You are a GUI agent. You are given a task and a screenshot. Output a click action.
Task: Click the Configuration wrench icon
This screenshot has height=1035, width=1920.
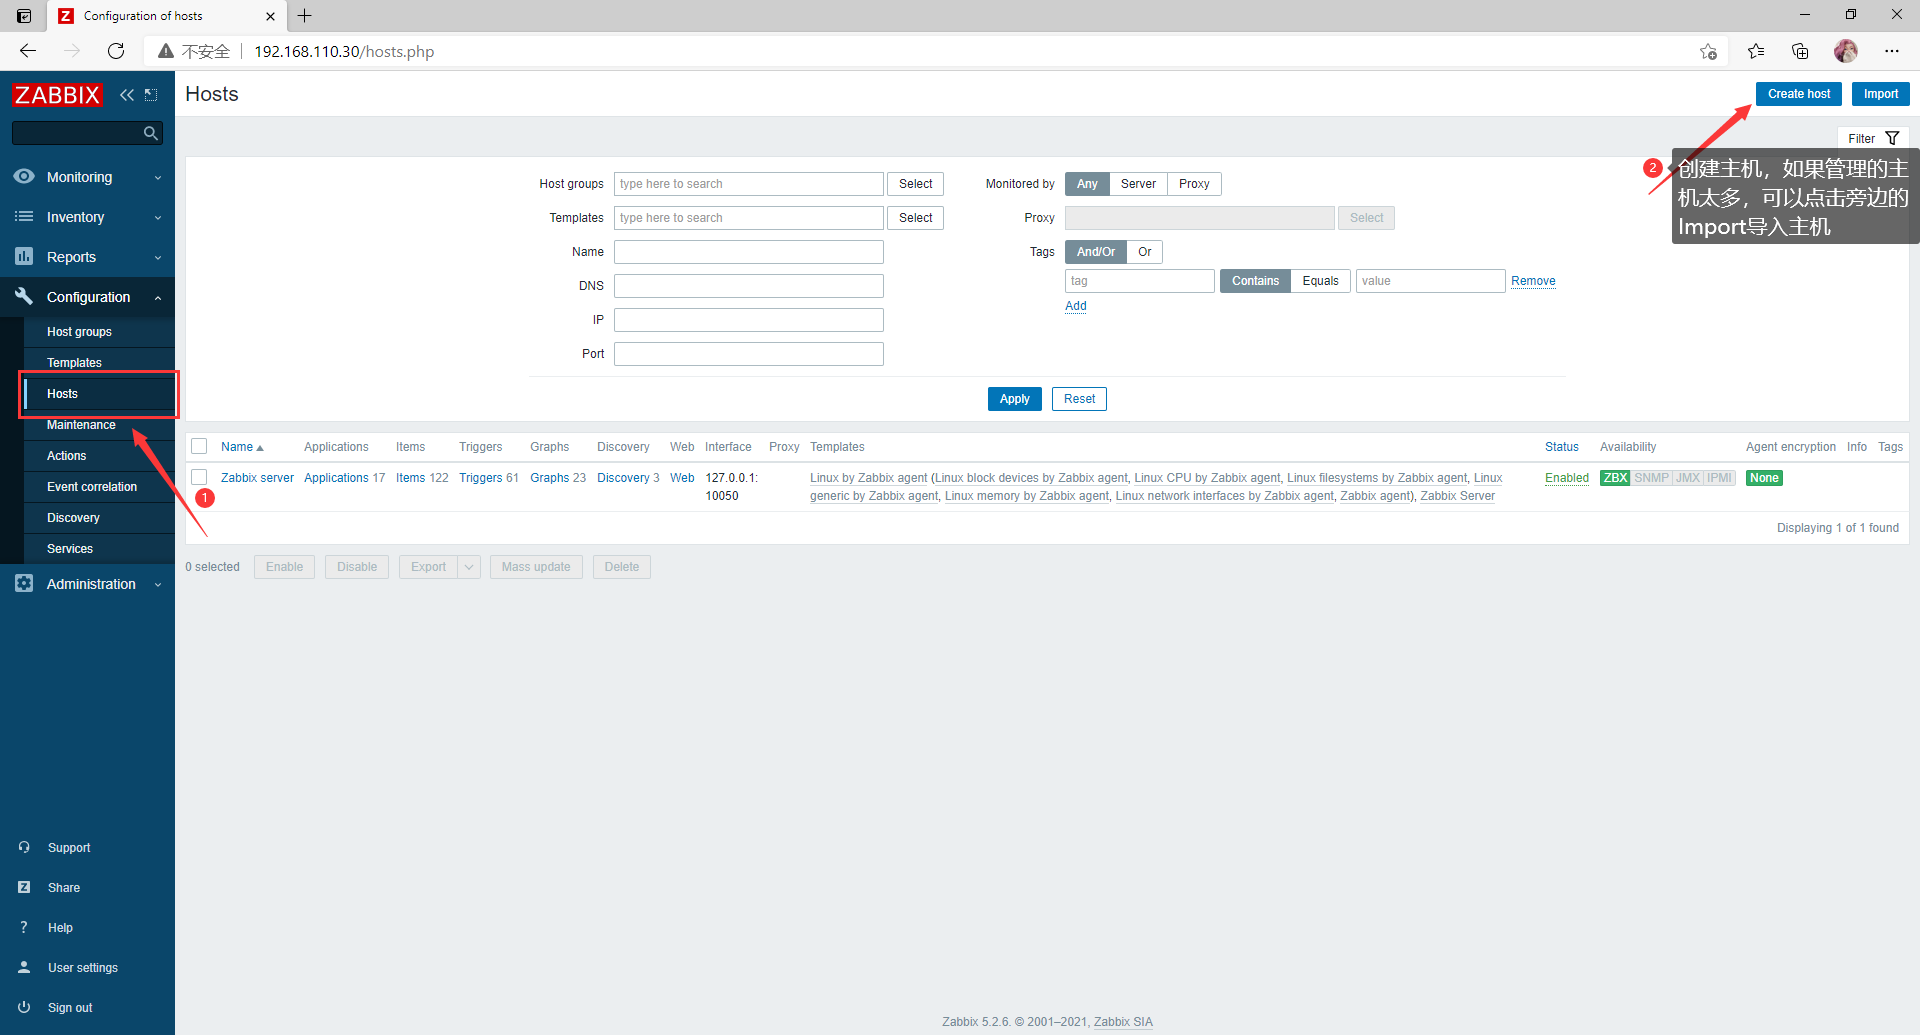(x=24, y=296)
